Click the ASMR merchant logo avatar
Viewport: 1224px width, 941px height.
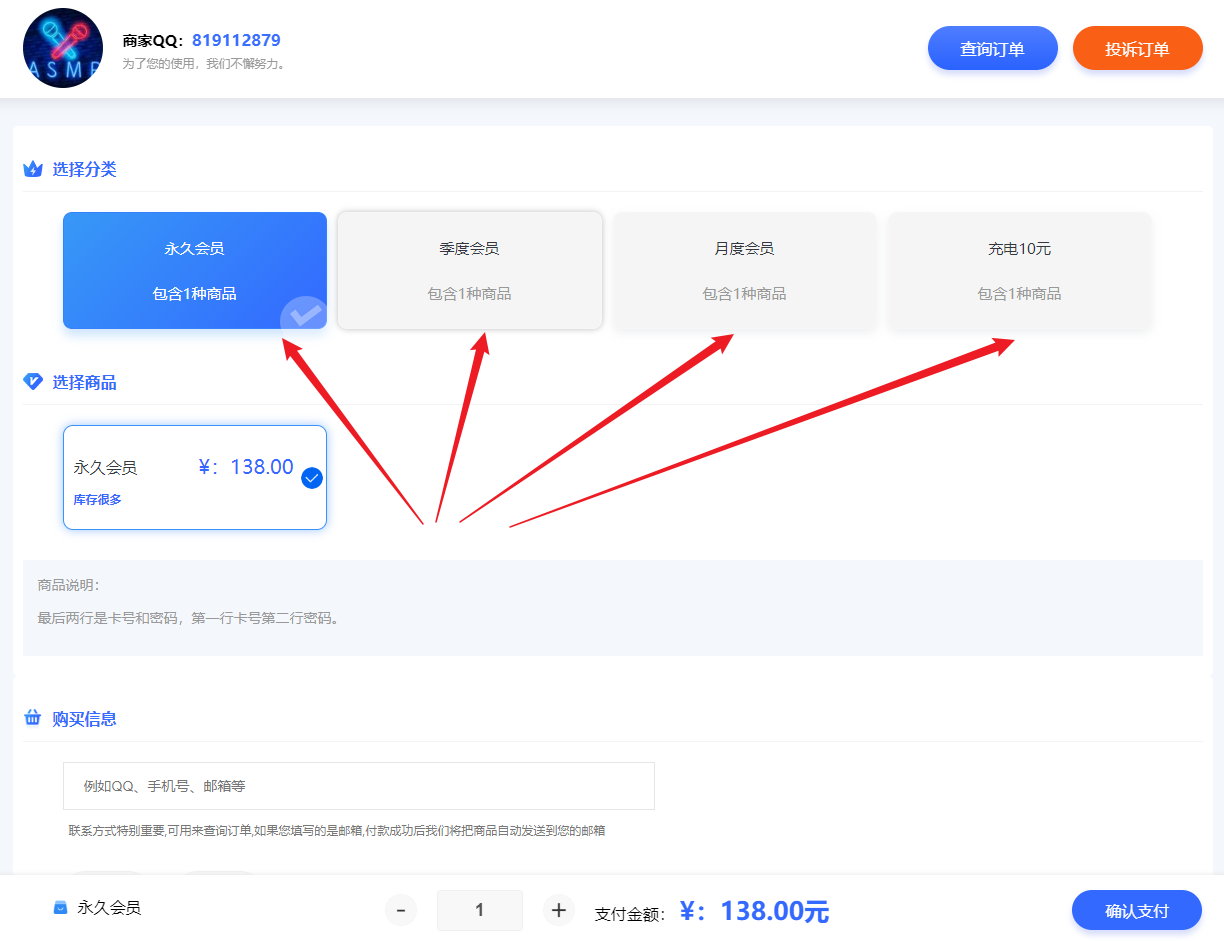pos(63,48)
